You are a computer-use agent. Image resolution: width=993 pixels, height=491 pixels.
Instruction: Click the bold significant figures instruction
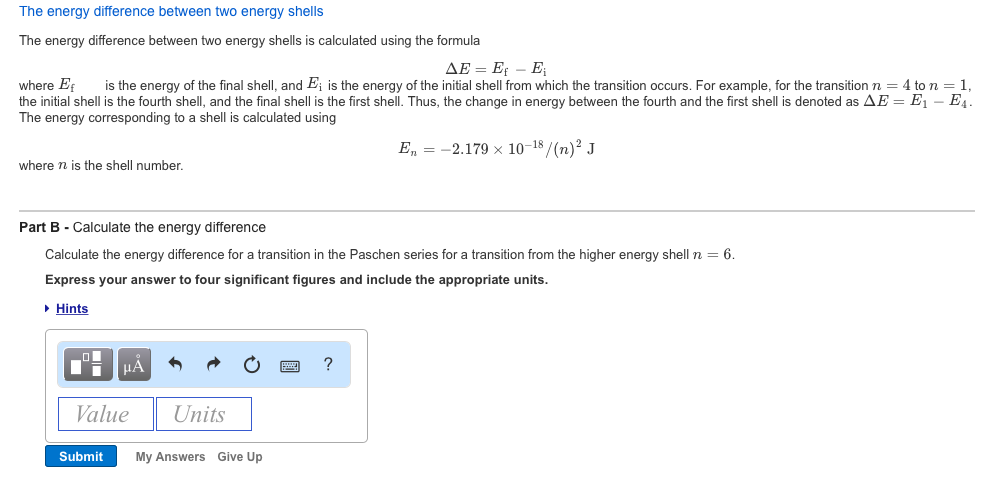(x=296, y=280)
